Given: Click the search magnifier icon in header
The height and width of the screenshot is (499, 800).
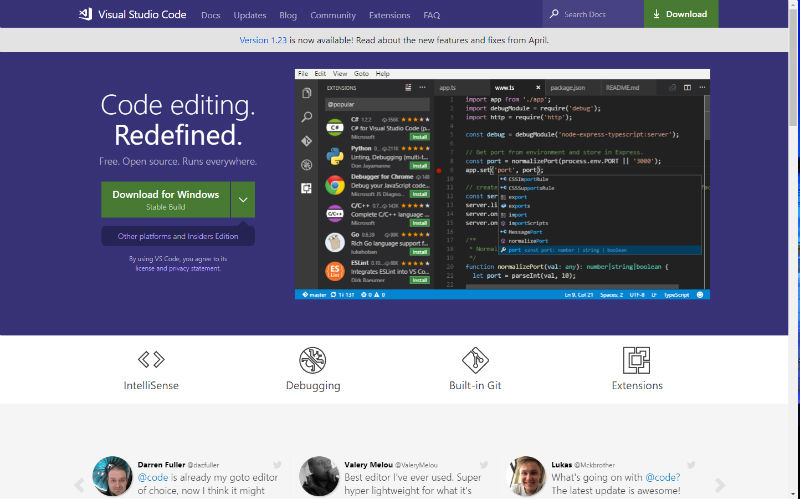Looking at the screenshot, I should pyautogui.click(x=554, y=14).
